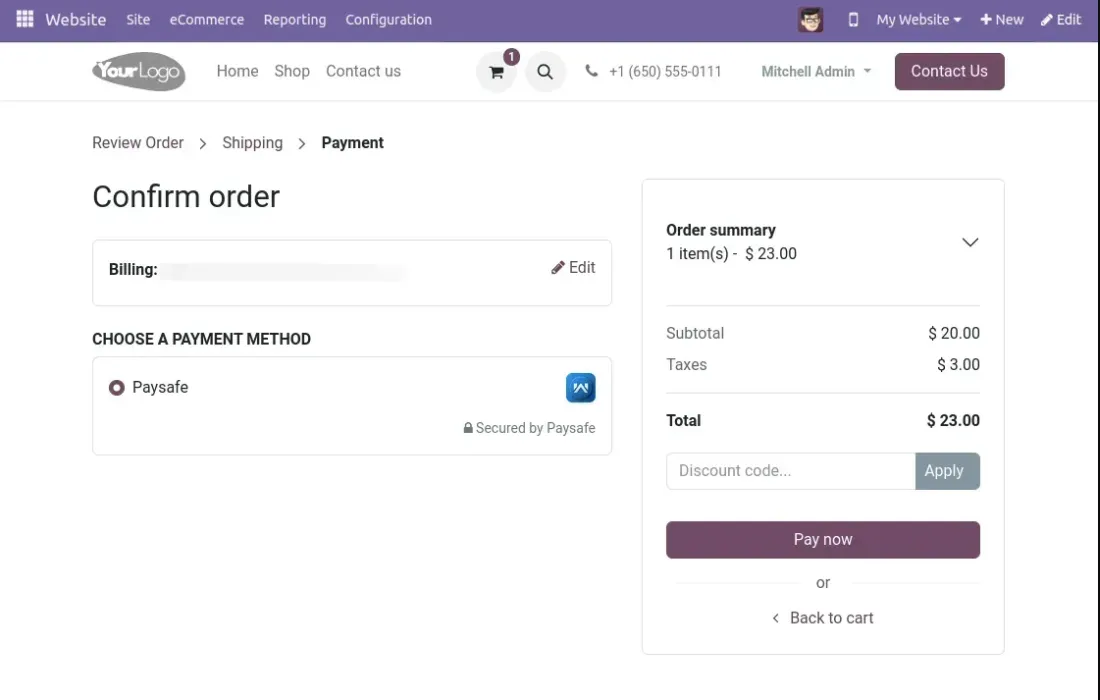Open the website search magnifier
This screenshot has width=1100, height=700.
(x=545, y=72)
